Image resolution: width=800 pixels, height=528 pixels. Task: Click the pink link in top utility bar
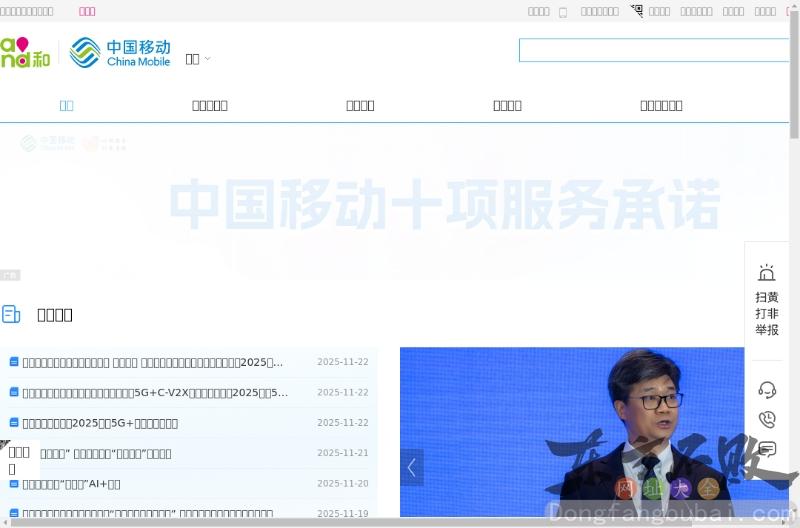point(87,11)
